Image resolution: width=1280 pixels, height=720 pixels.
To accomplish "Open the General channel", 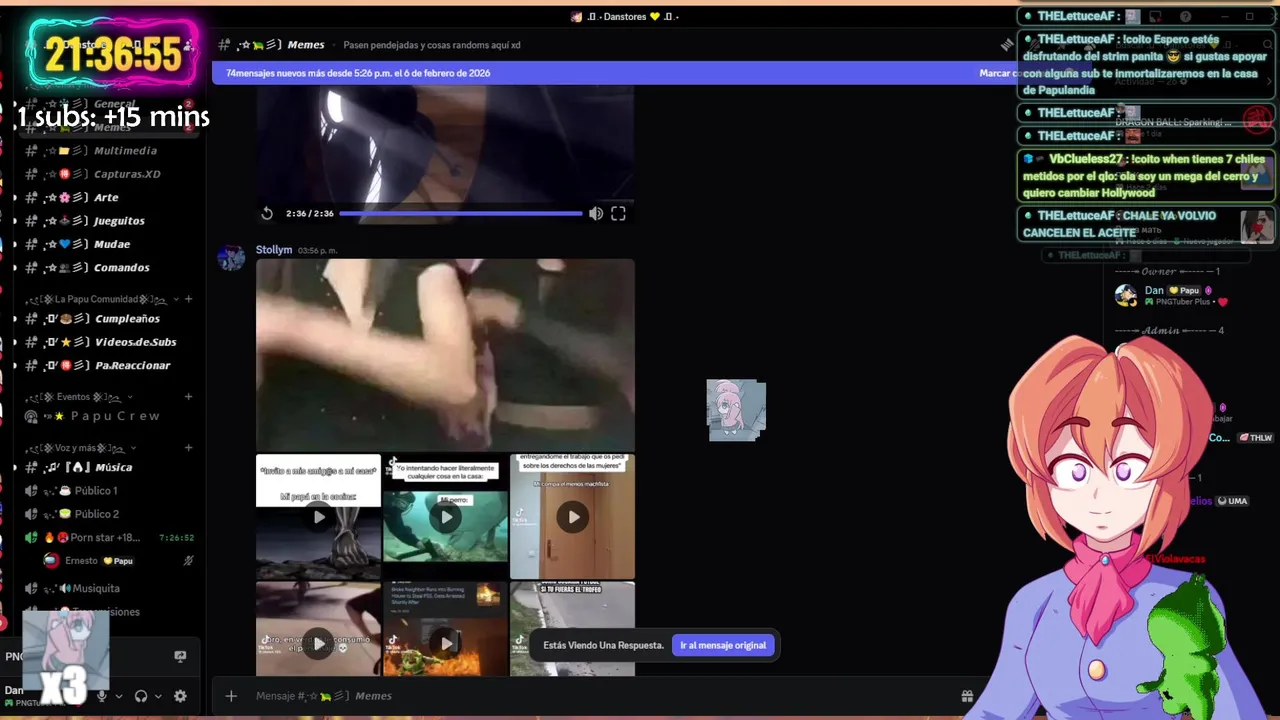I will [110, 104].
